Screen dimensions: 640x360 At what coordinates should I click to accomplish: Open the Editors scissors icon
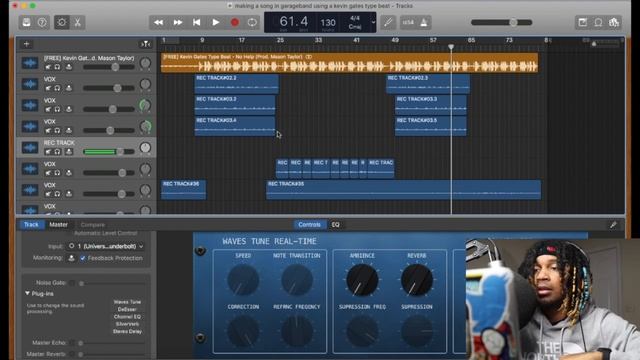[x=77, y=22]
